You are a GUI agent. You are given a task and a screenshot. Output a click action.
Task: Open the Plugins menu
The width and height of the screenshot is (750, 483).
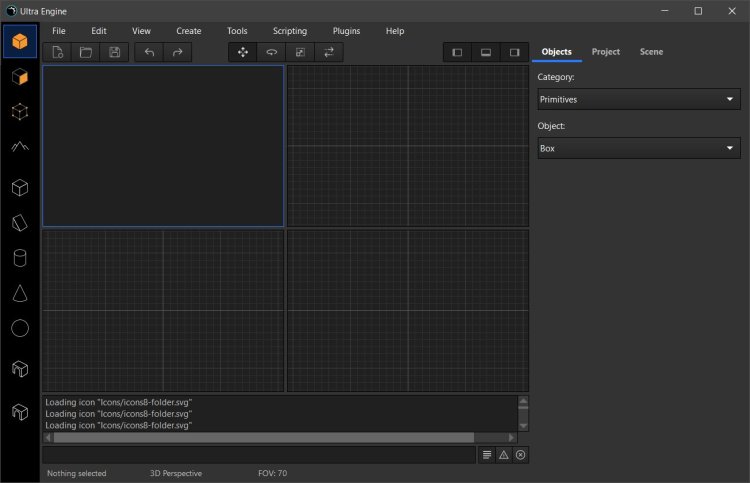(x=346, y=31)
